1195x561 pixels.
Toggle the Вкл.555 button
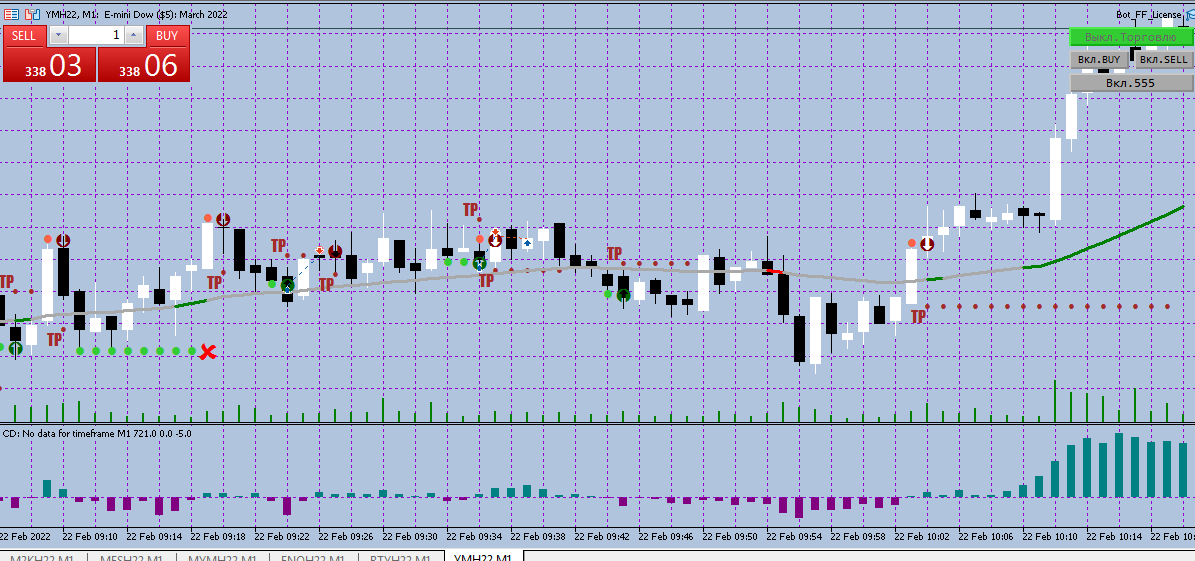coord(1130,83)
